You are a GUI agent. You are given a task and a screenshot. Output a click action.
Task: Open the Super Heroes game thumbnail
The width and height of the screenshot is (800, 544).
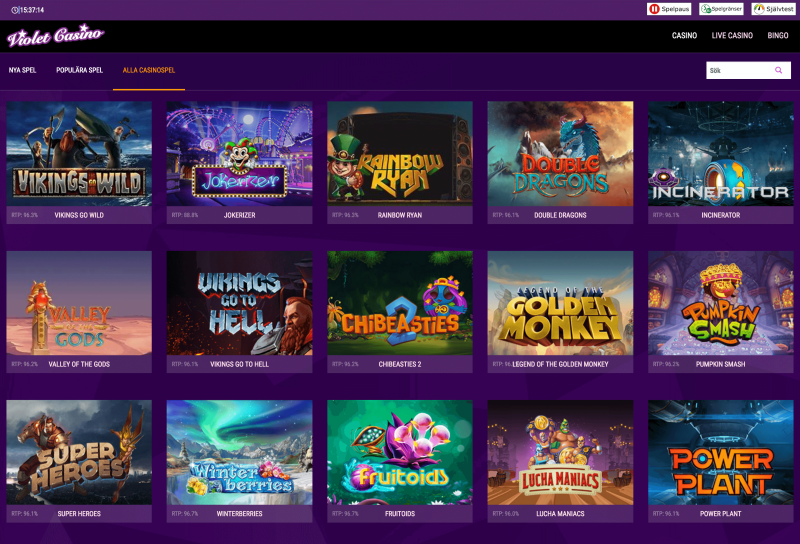pyautogui.click(x=79, y=453)
